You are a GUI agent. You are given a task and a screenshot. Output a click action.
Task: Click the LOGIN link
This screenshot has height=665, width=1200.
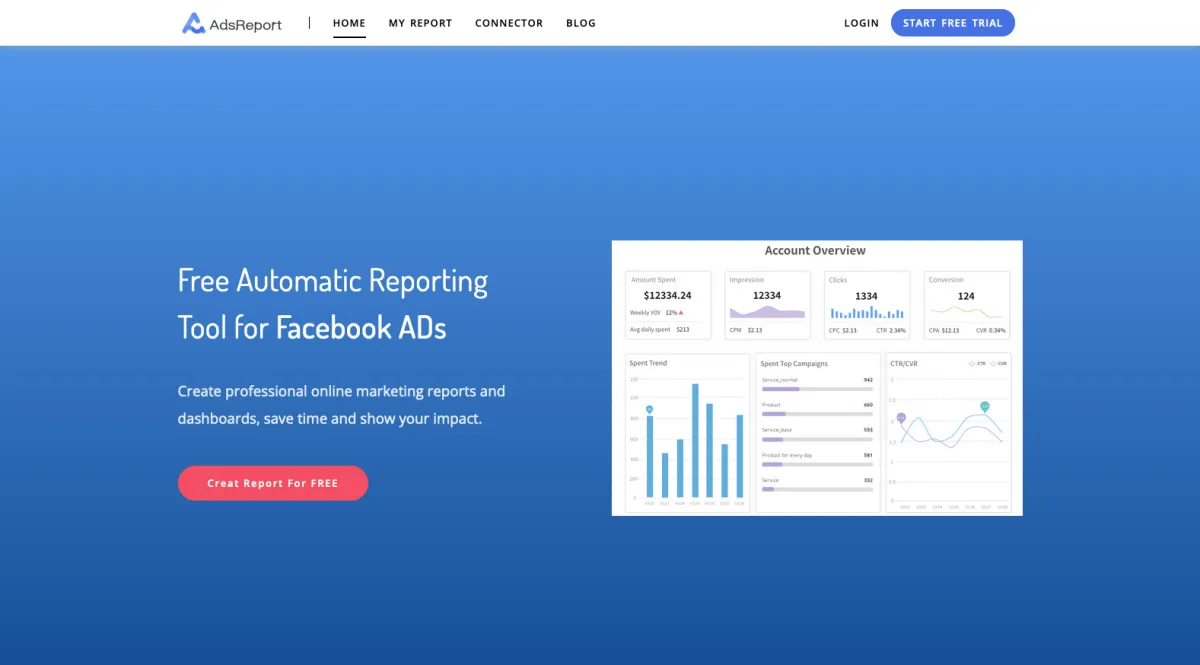click(x=861, y=23)
